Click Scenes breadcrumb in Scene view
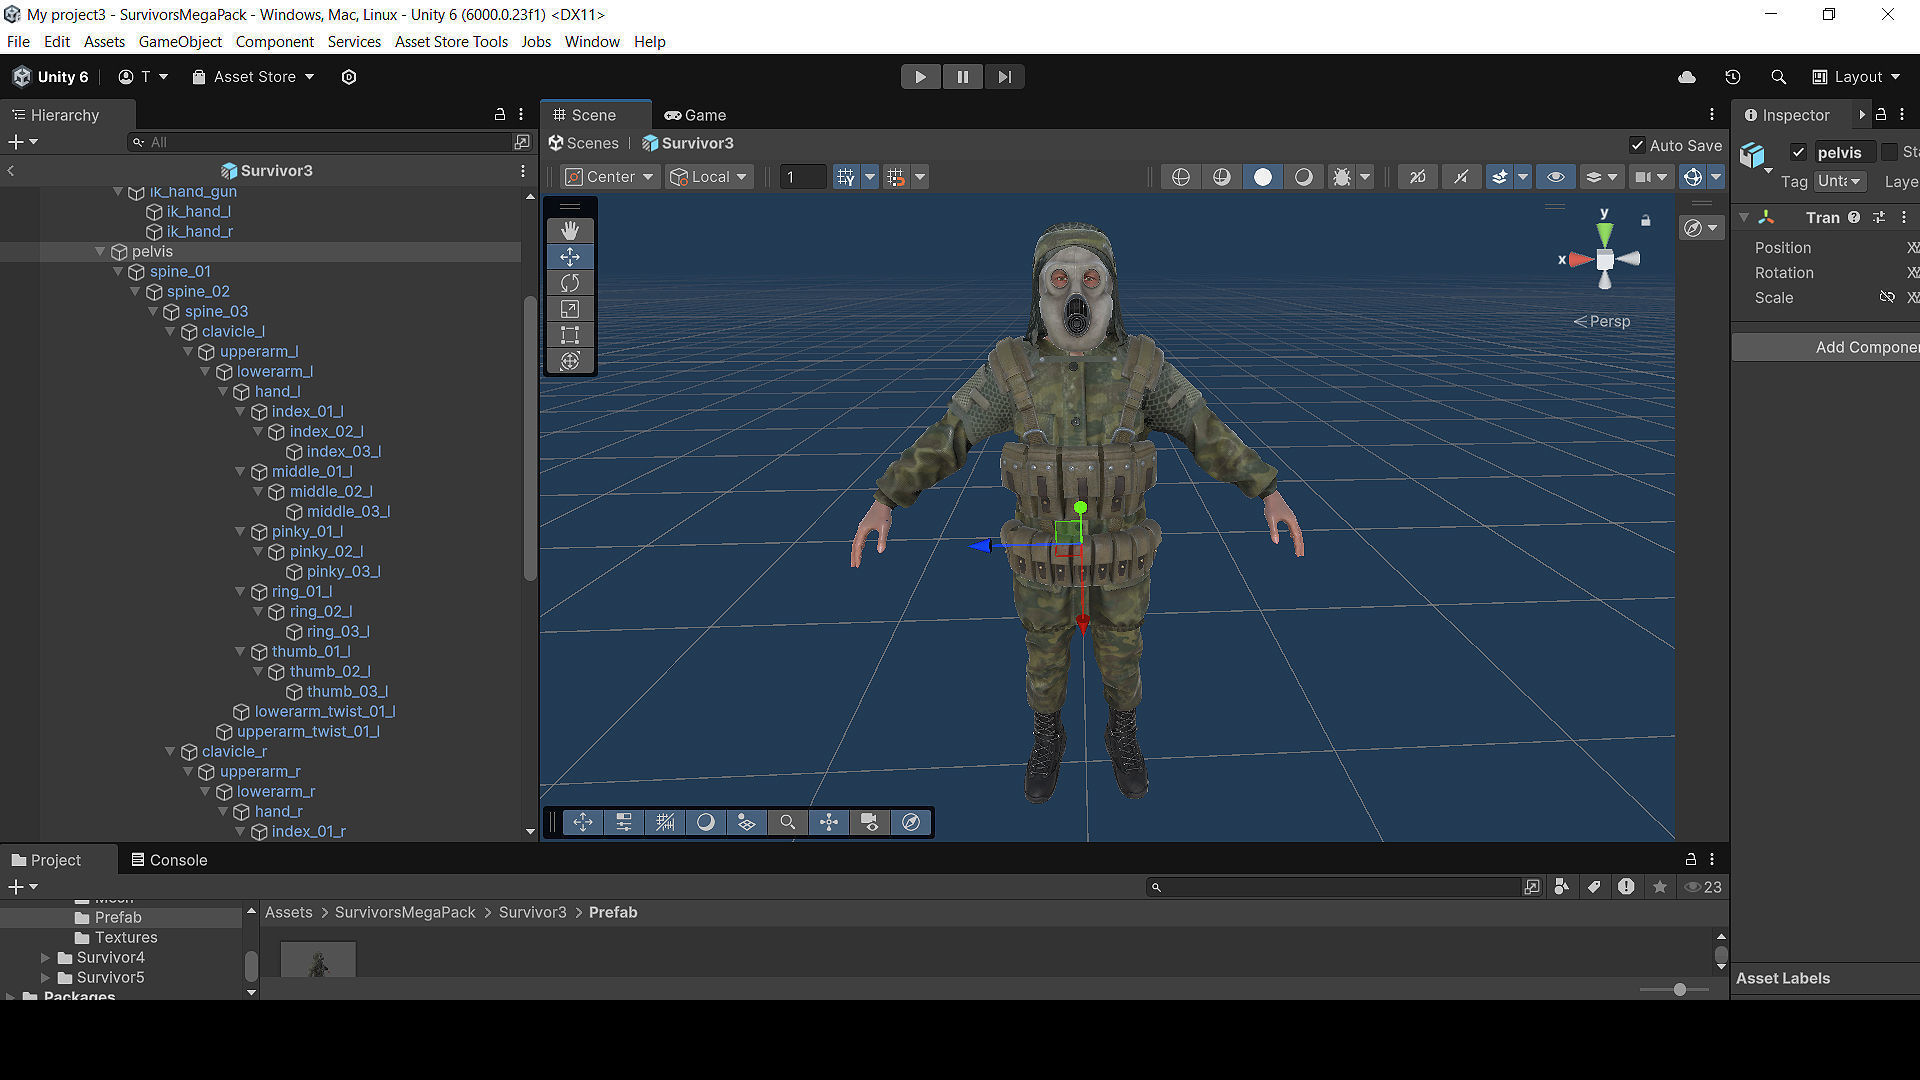 pyautogui.click(x=584, y=143)
